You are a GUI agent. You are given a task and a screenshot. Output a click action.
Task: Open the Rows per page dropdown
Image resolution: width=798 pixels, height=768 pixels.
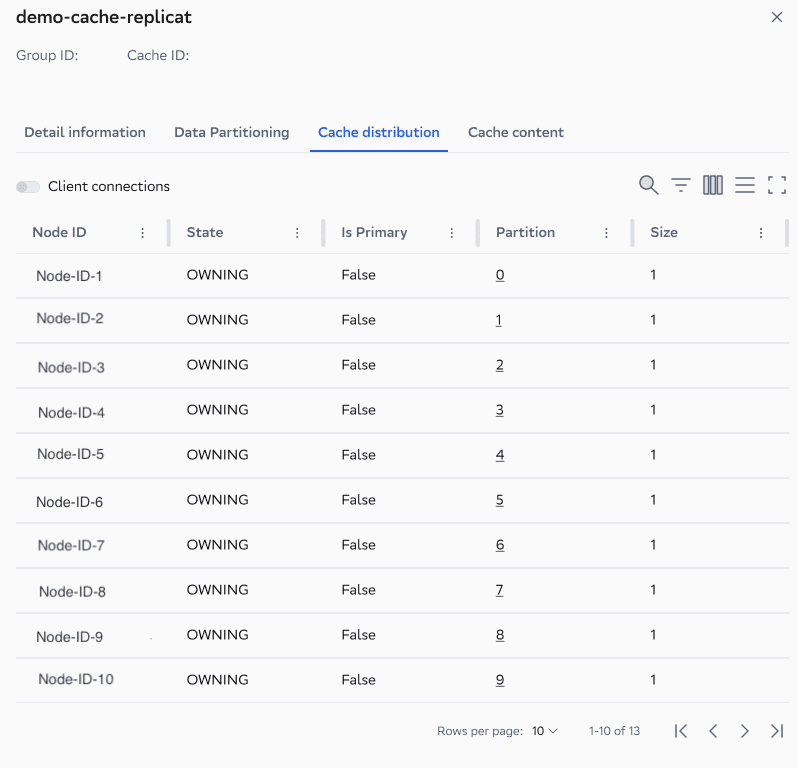click(544, 731)
